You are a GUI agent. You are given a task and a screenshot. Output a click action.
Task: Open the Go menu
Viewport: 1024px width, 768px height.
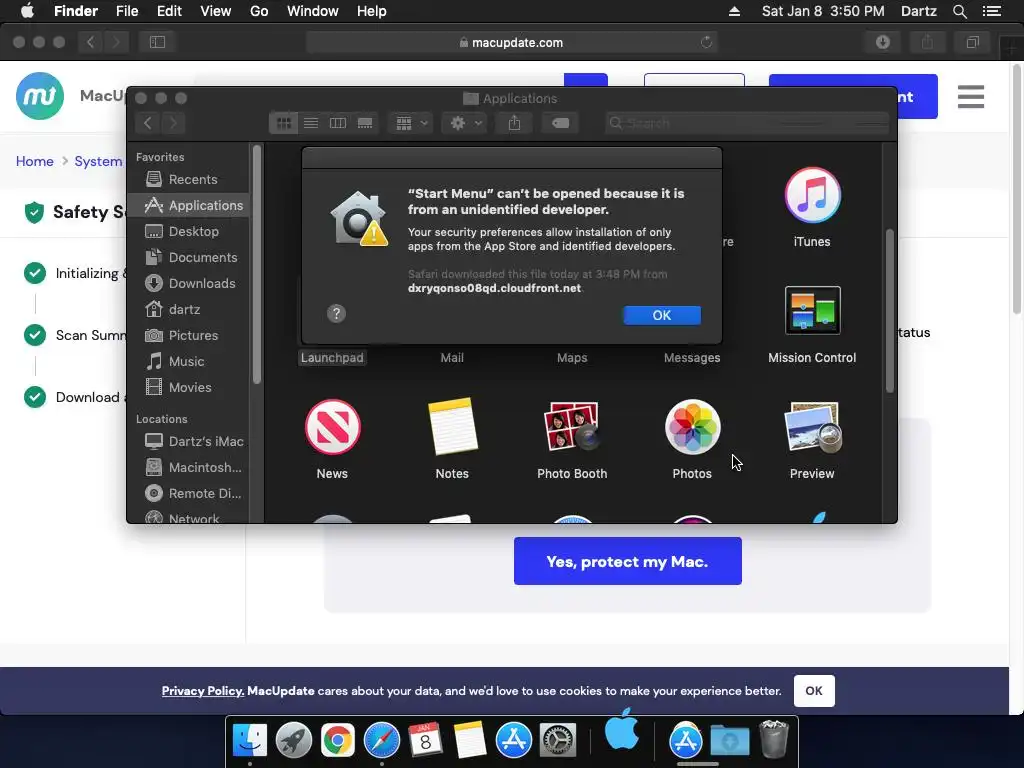click(x=259, y=11)
